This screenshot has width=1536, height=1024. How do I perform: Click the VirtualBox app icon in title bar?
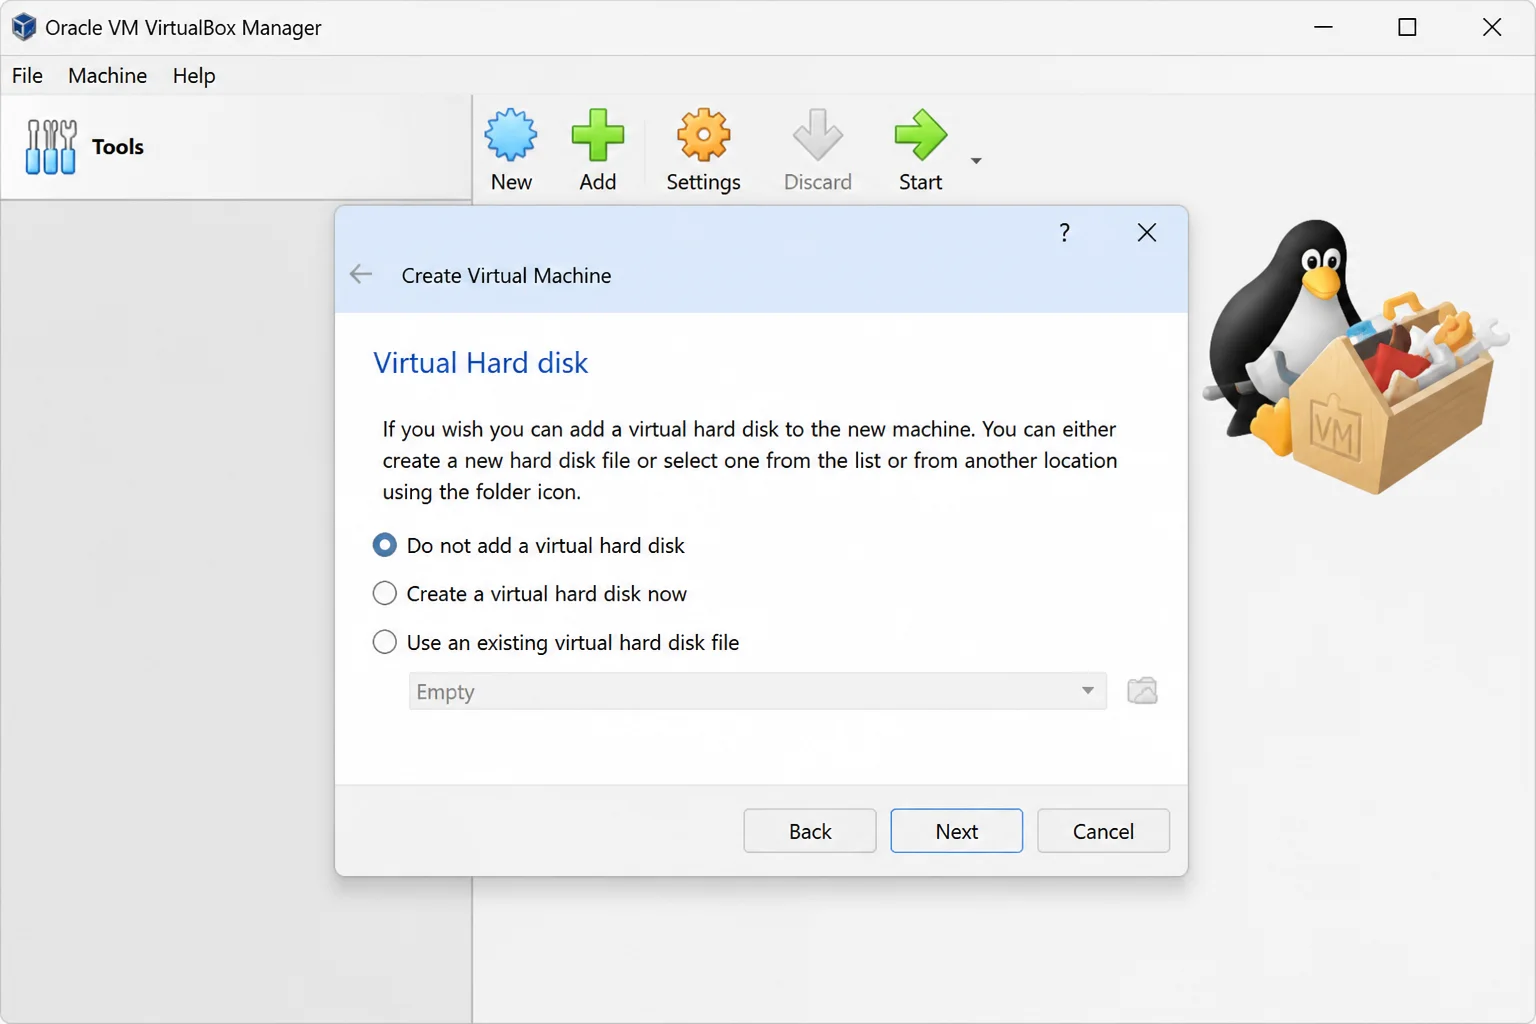click(x=24, y=27)
